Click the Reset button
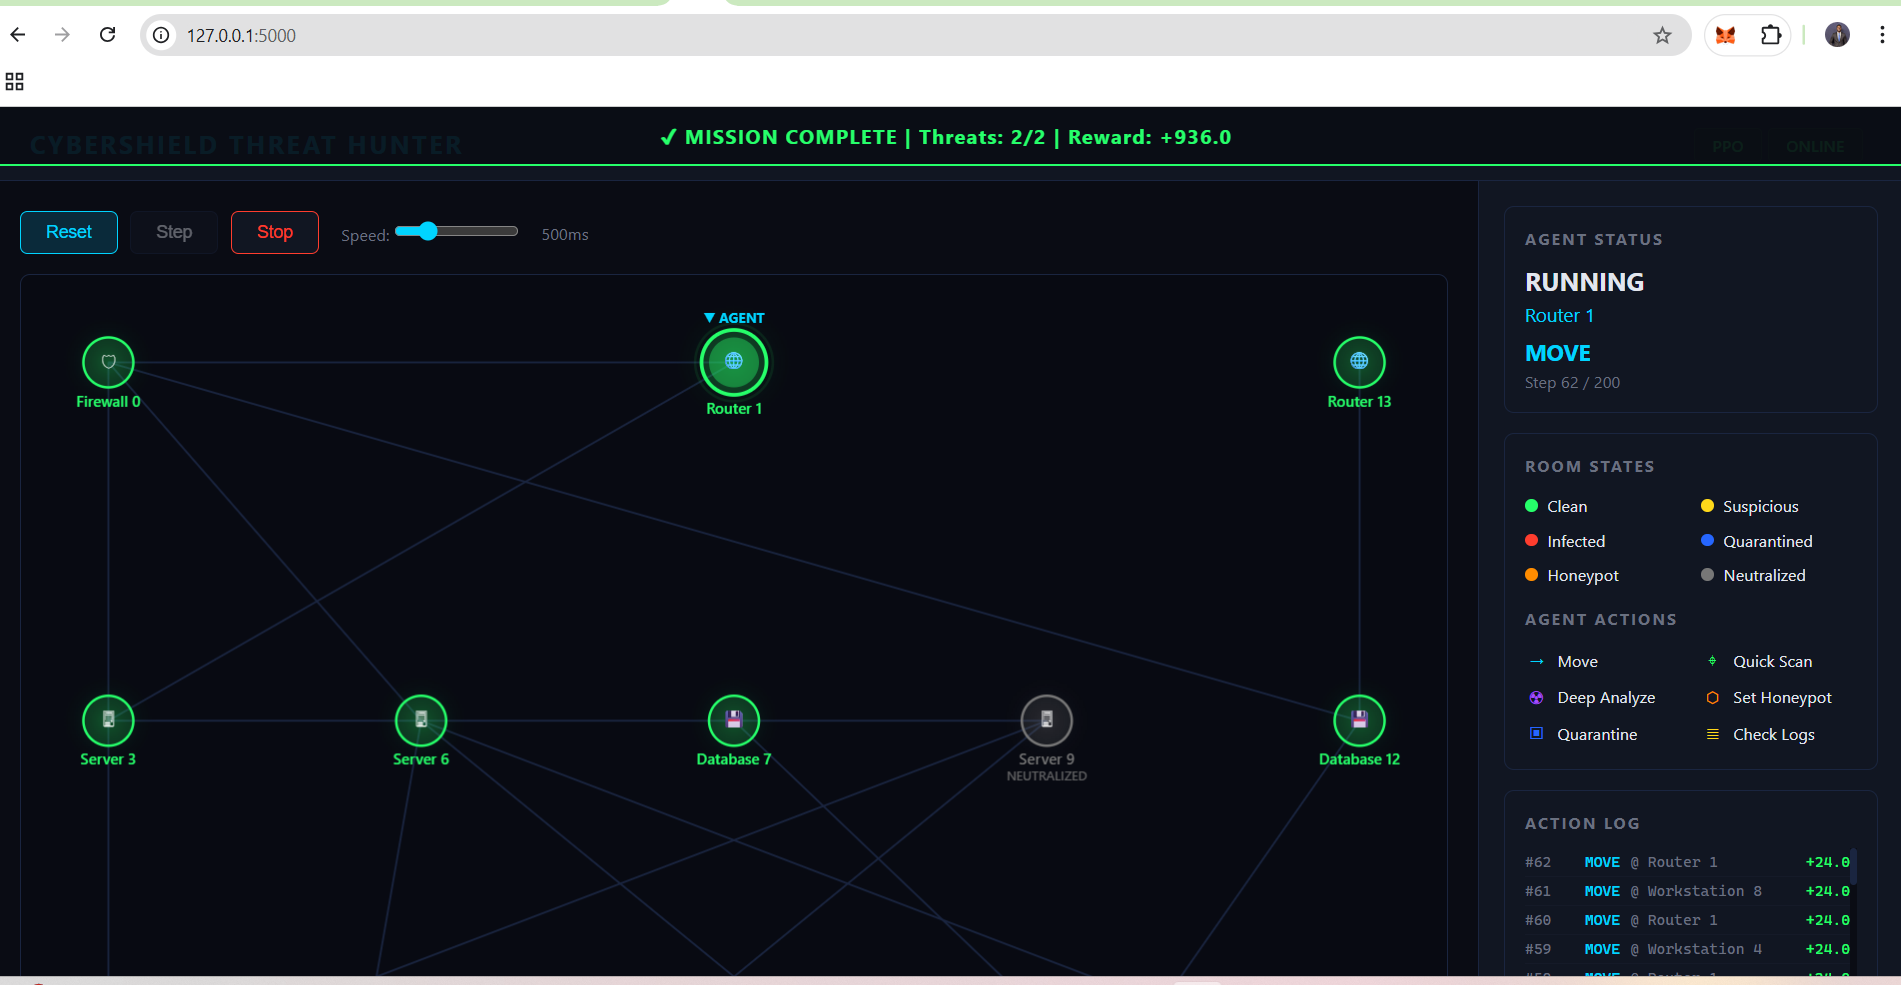Viewport: 1901px width, 985px height. point(69,232)
